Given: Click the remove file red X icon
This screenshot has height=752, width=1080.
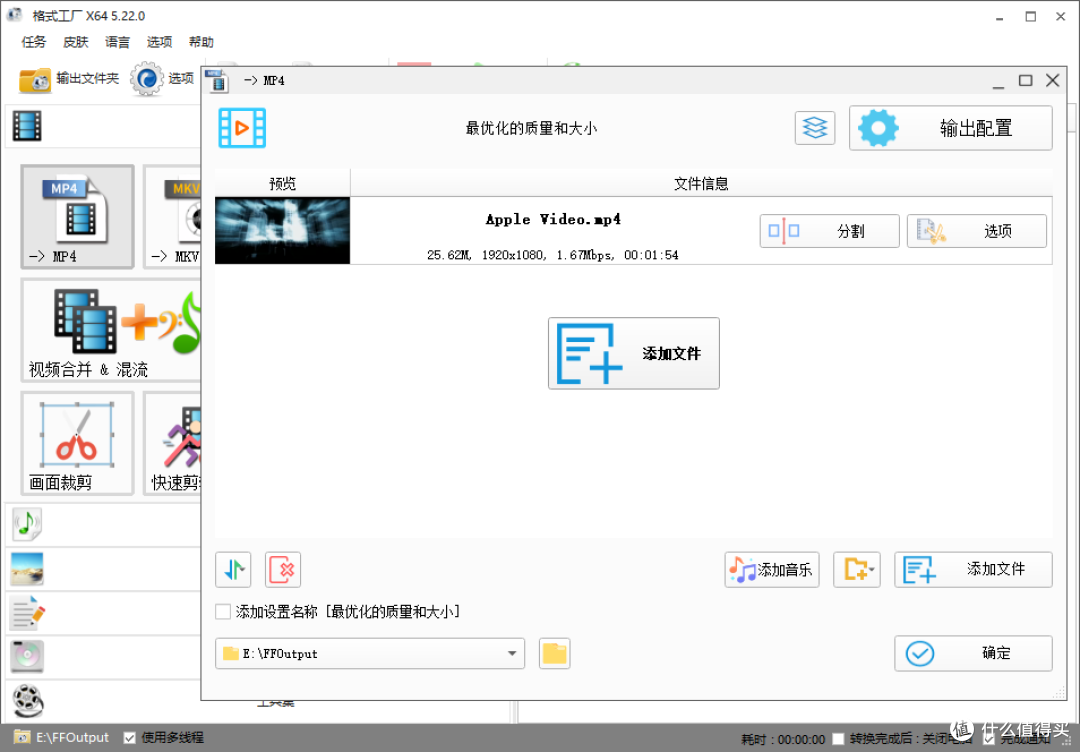Looking at the screenshot, I should [x=282, y=570].
